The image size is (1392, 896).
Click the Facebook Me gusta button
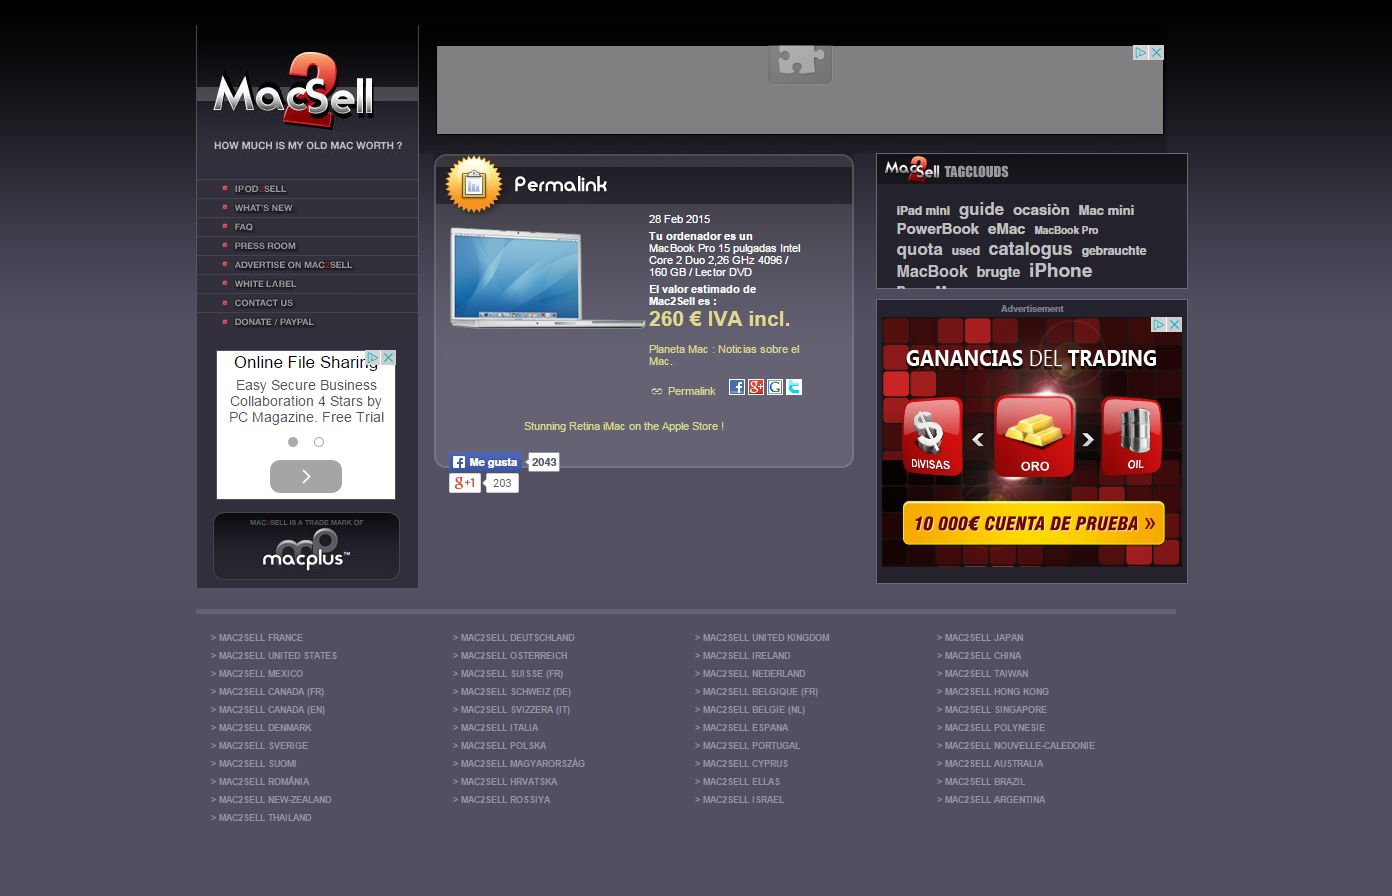click(x=487, y=462)
